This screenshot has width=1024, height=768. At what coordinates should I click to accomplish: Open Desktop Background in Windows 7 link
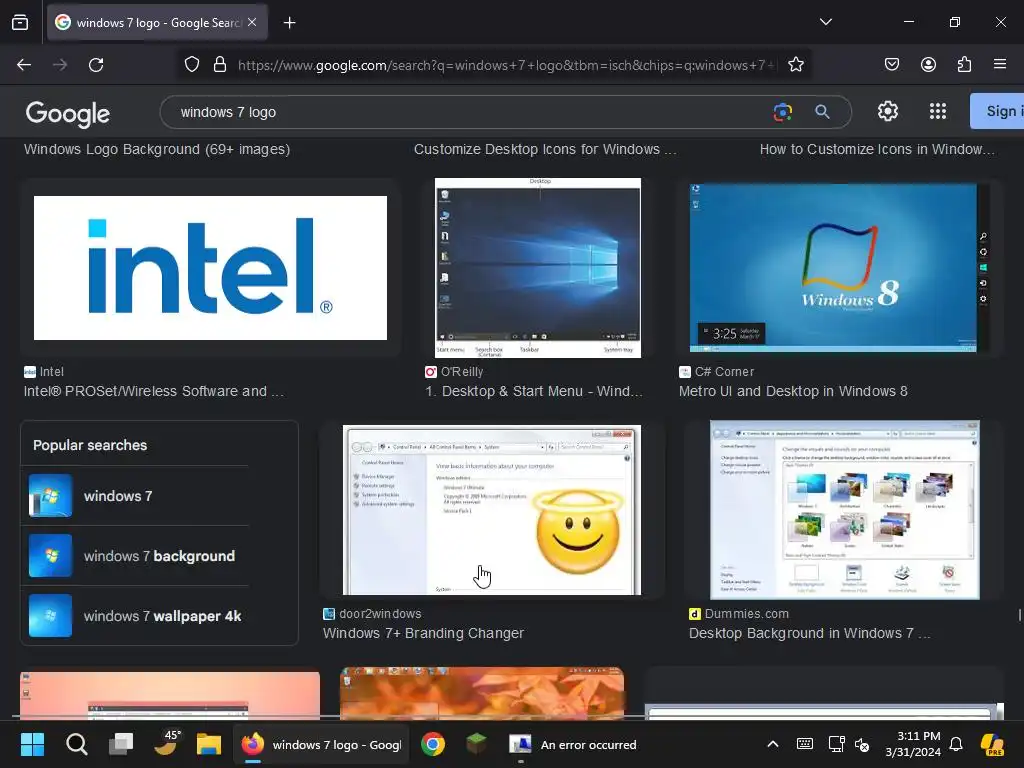tap(810, 633)
